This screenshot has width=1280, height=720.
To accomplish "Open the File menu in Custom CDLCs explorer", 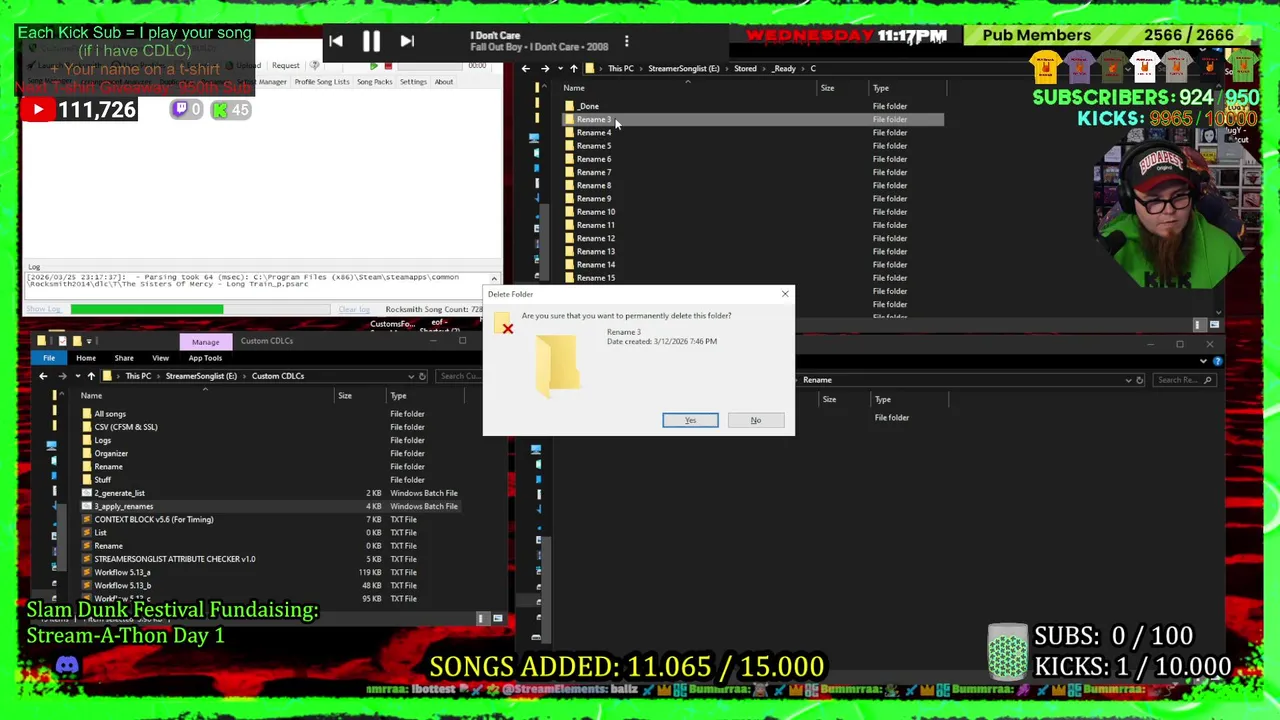I will (x=49, y=358).
